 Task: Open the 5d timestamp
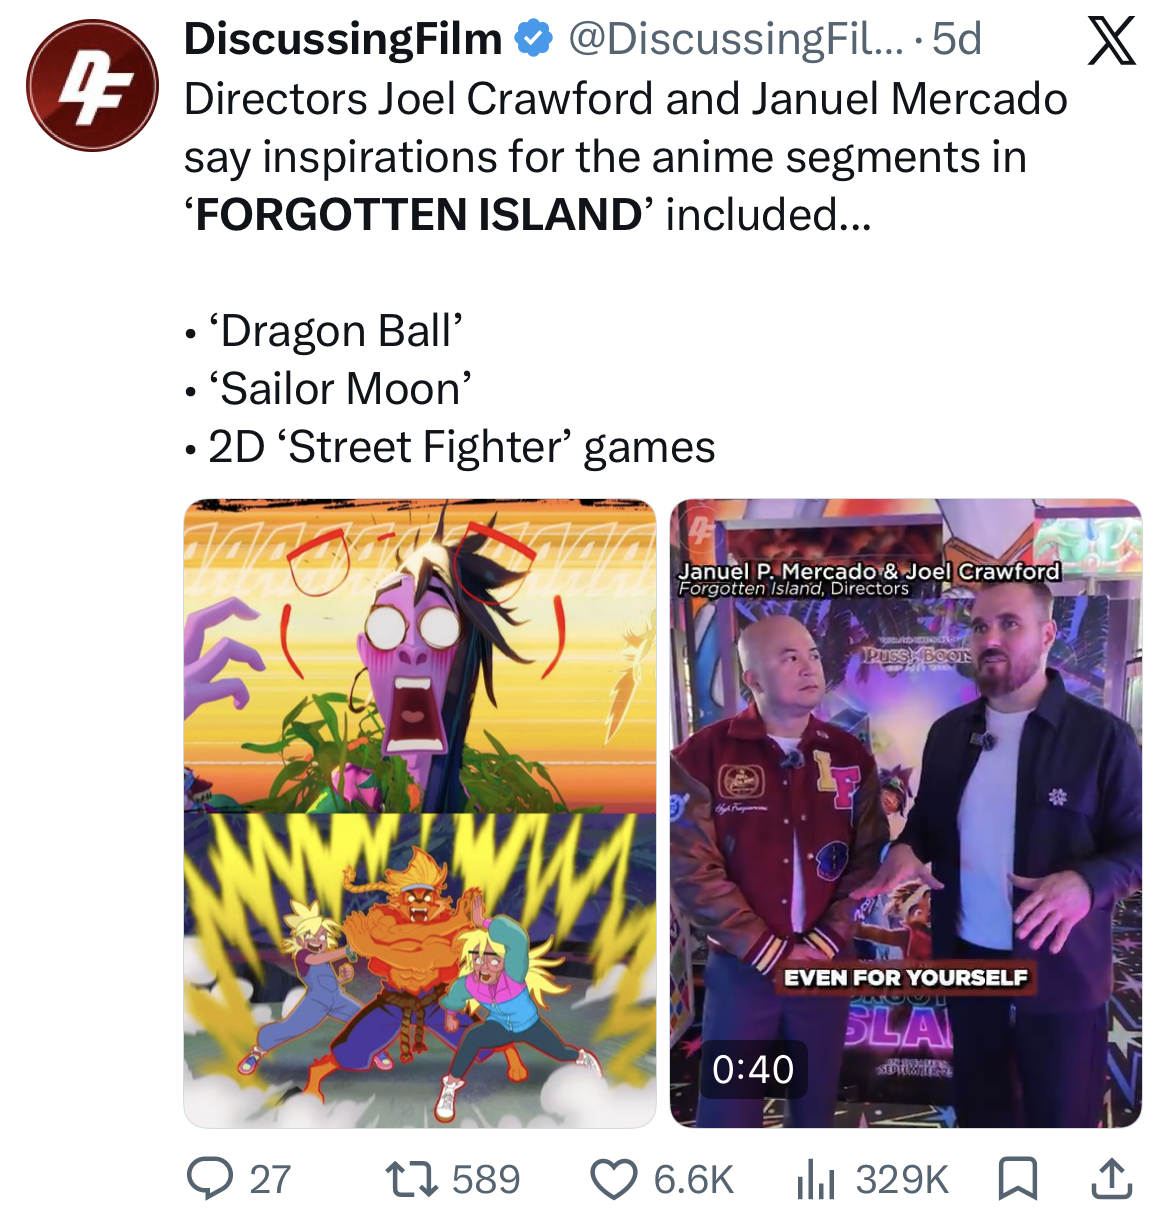click(957, 39)
